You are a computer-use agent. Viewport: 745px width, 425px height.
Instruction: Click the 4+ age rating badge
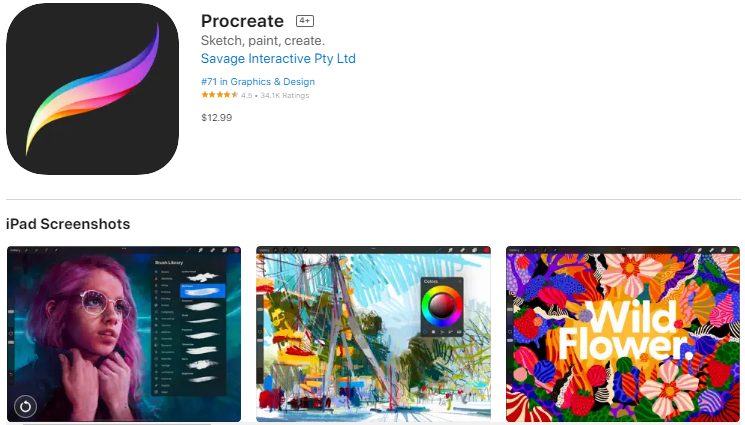(x=305, y=21)
